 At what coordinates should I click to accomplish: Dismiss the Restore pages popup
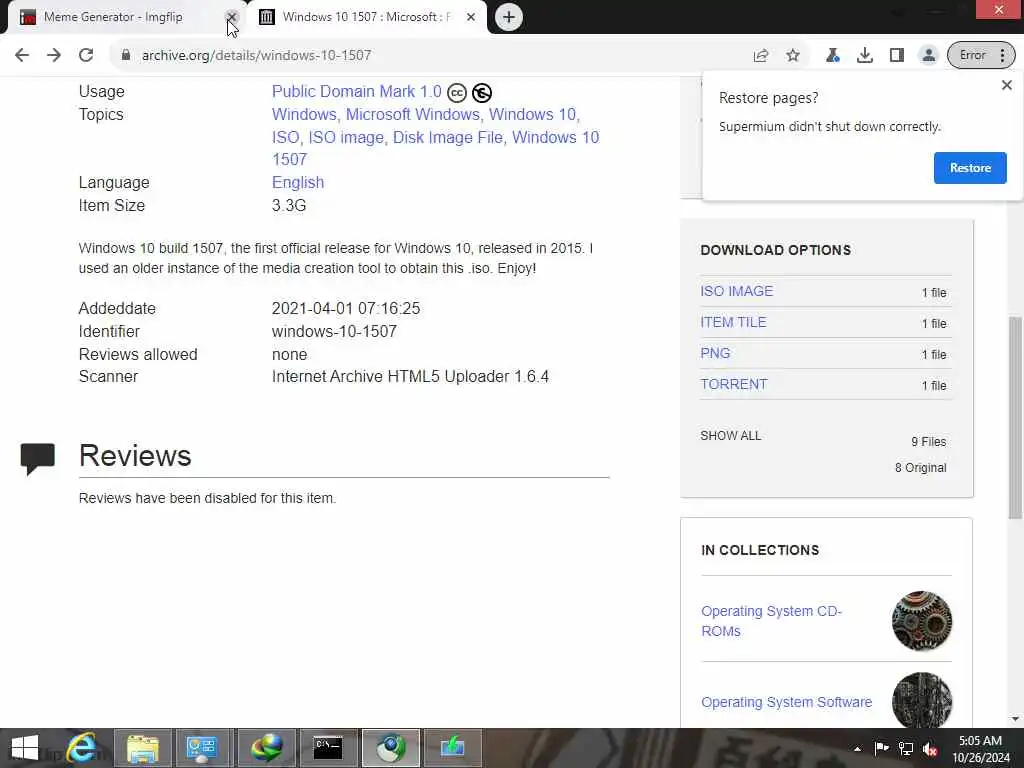[x=1007, y=85]
